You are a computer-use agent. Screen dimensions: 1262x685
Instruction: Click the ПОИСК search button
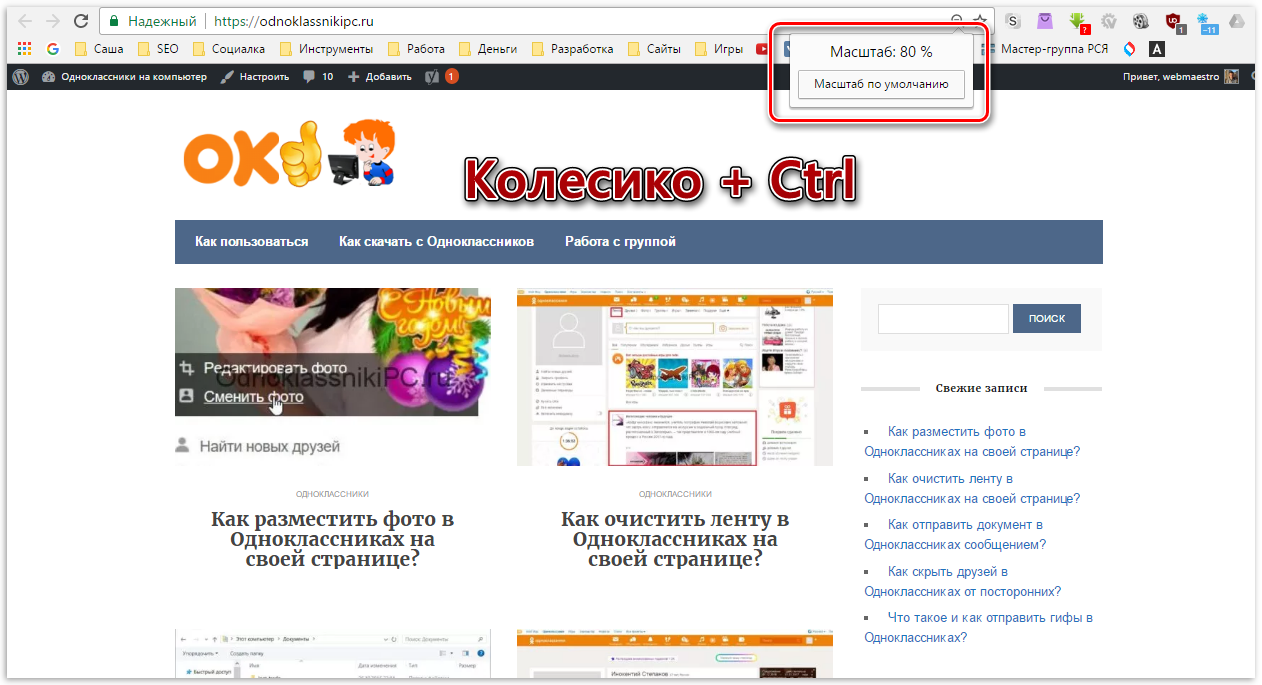pyautogui.click(x=1047, y=319)
